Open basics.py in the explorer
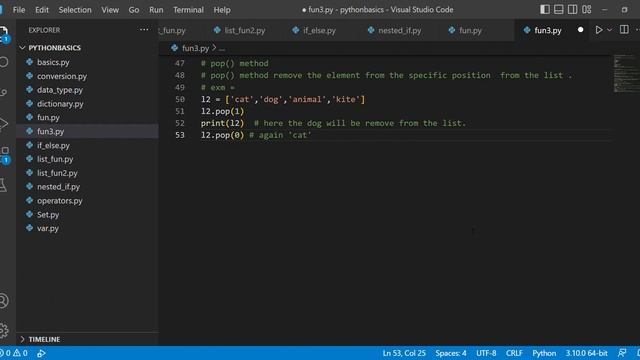Image resolution: width=640 pixels, height=360 pixels. point(53,62)
